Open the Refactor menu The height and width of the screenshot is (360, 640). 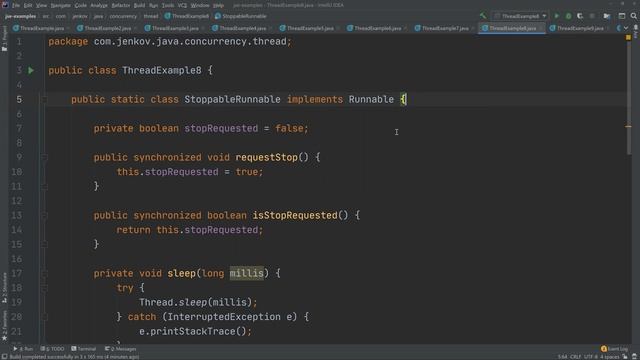pyautogui.click(x=121, y=5)
